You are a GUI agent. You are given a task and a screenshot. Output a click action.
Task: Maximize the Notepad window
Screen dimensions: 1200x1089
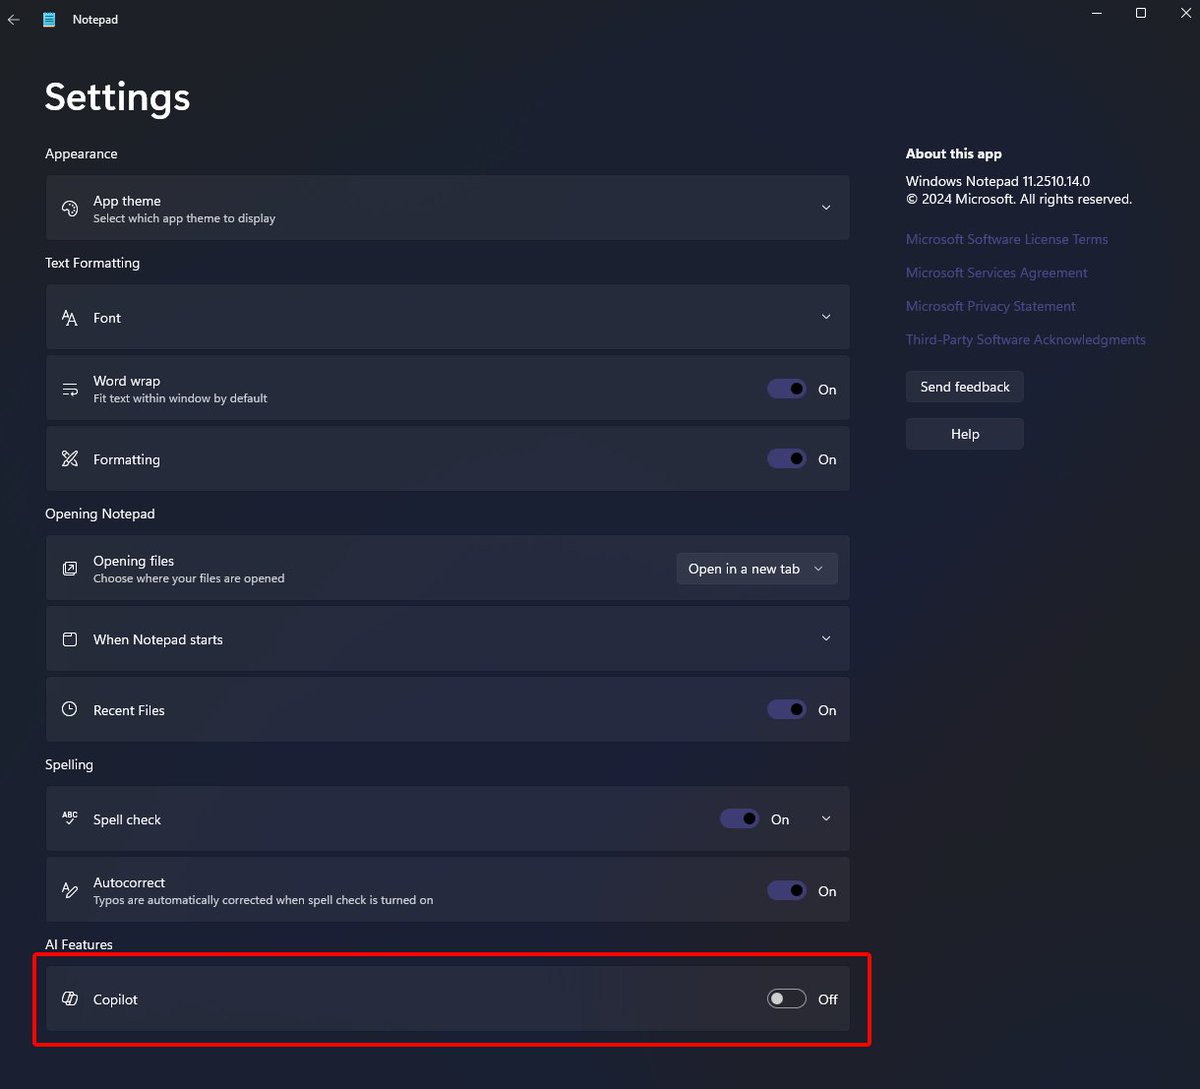(1141, 13)
